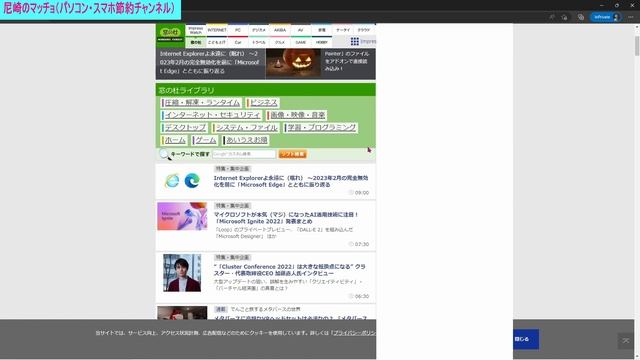Image resolution: width=640 pixels, height=360 pixels.
Task: Click the blue 閉じる button on cookie bar
Action: click(x=526, y=339)
